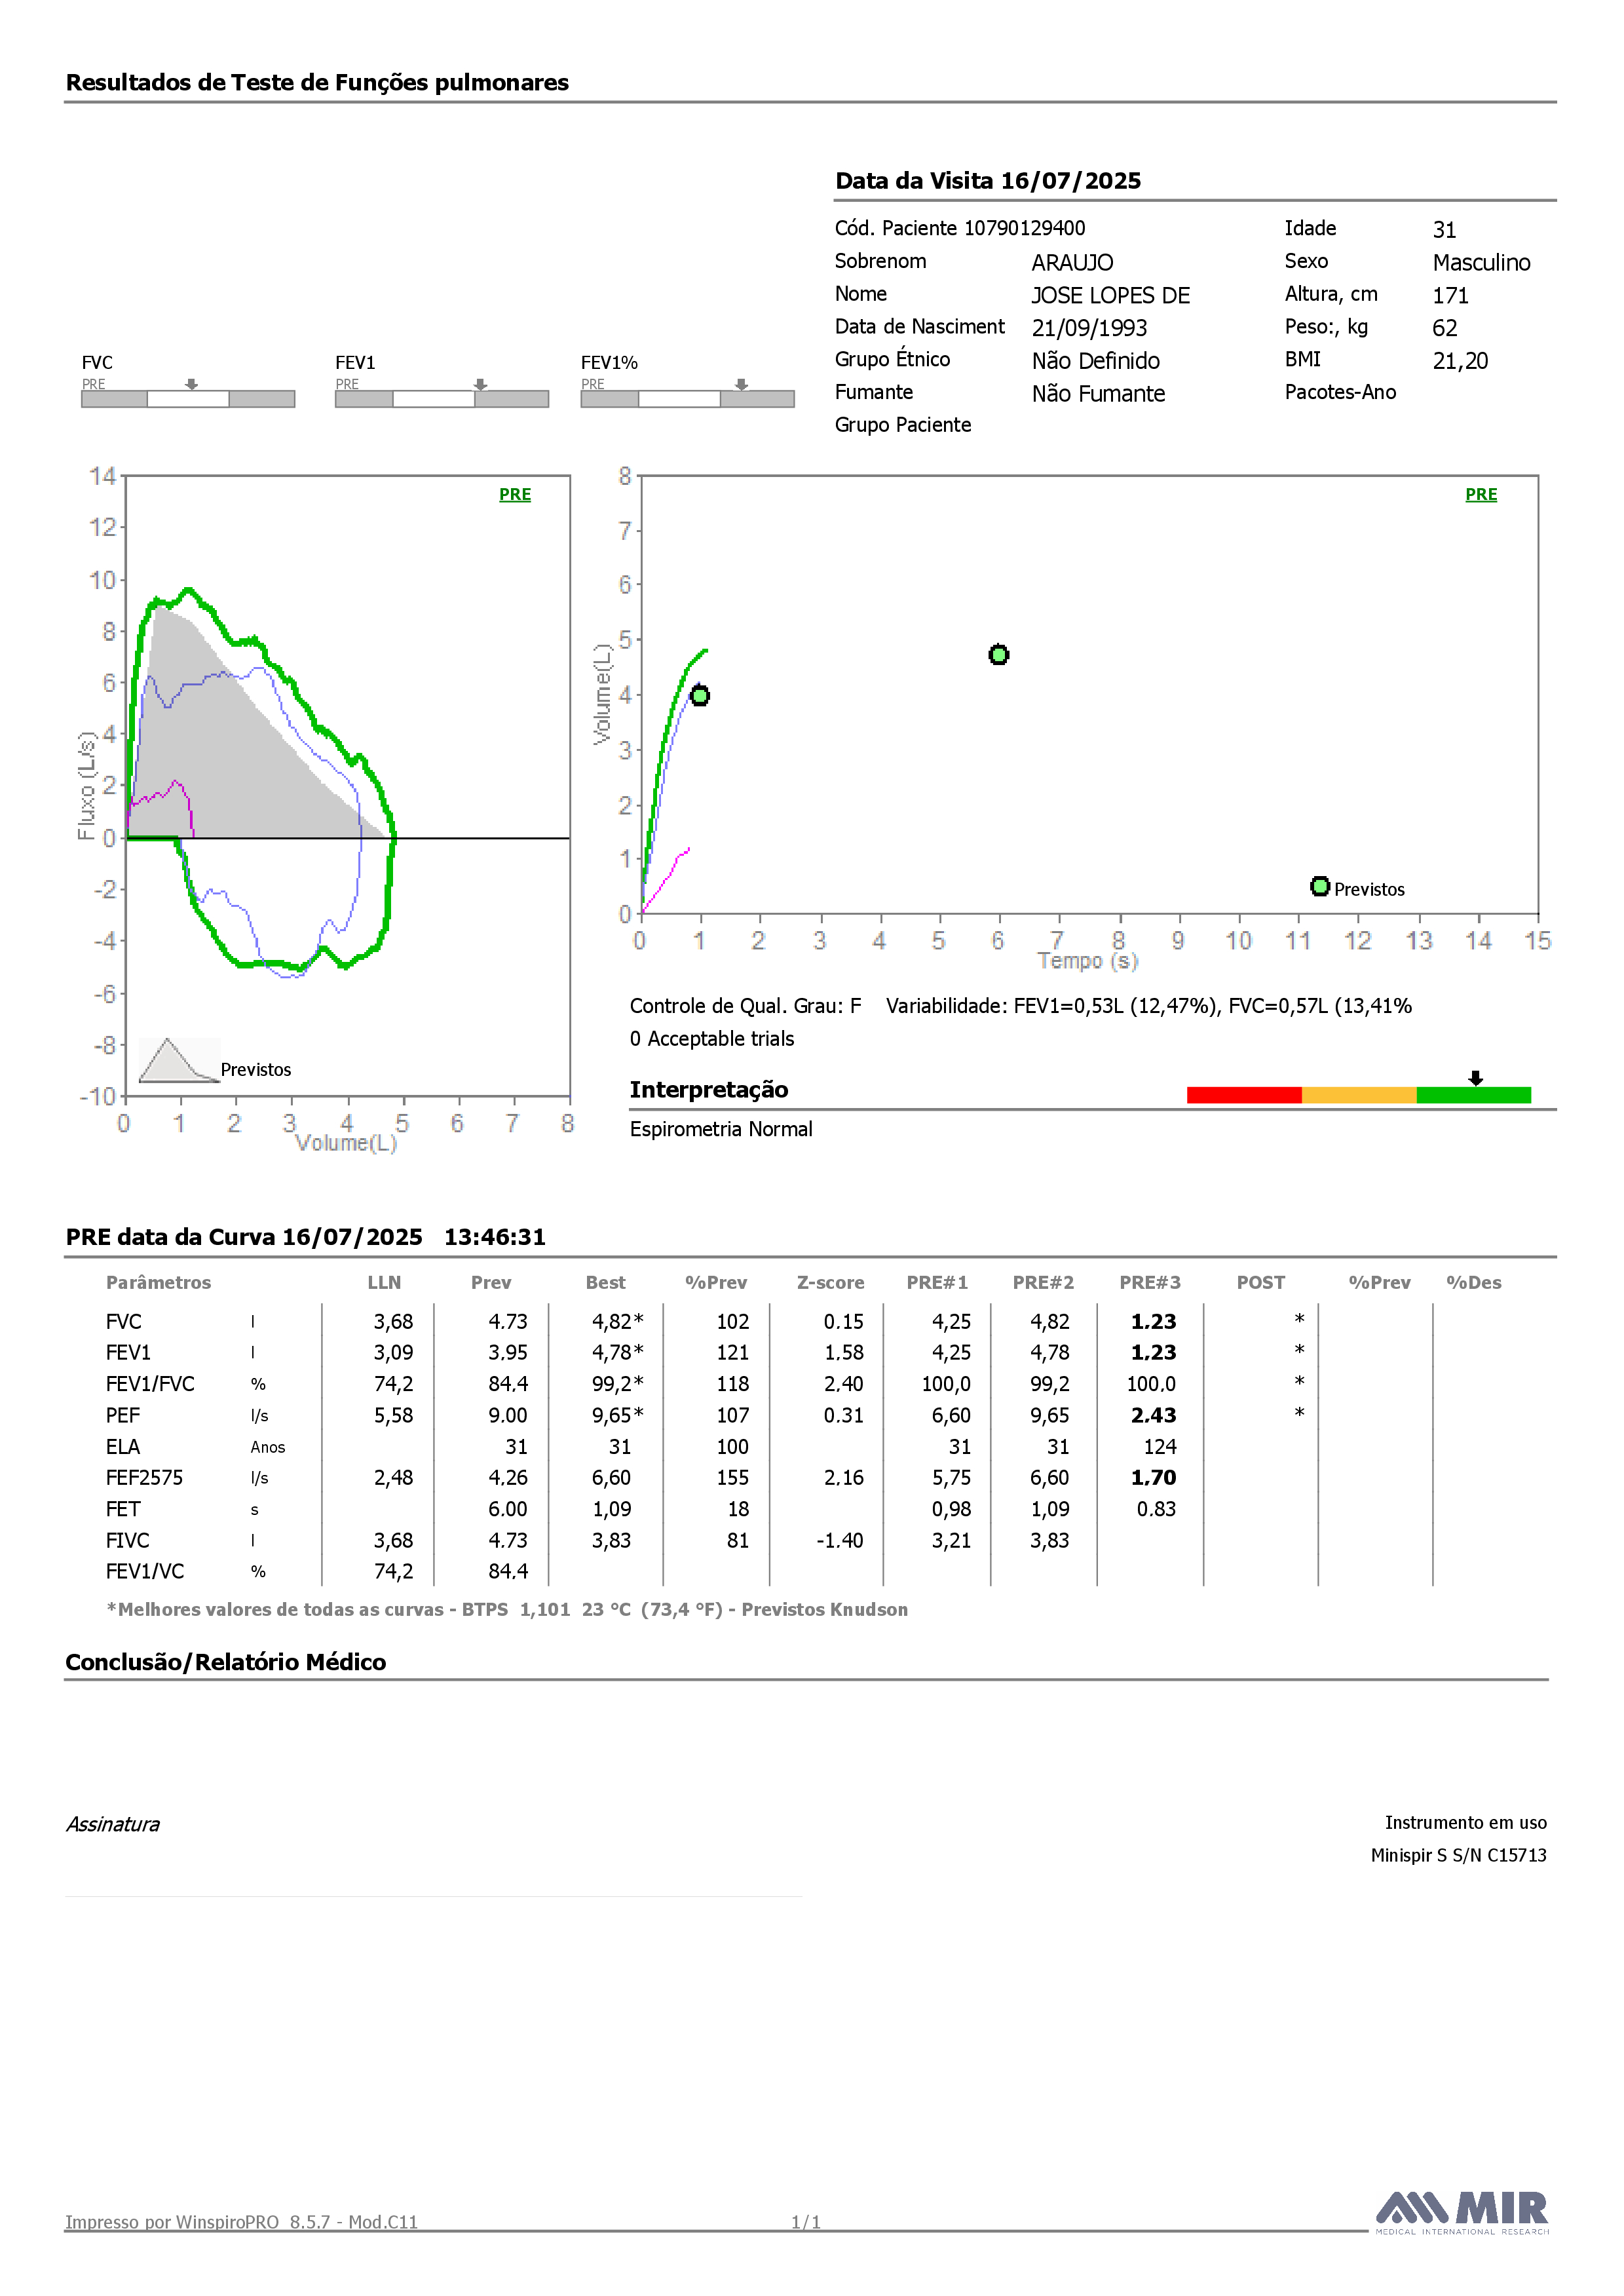Click the MIR logo
The width and height of the screenshot is (1624, 2296).
click(x=1461, y=2212)
